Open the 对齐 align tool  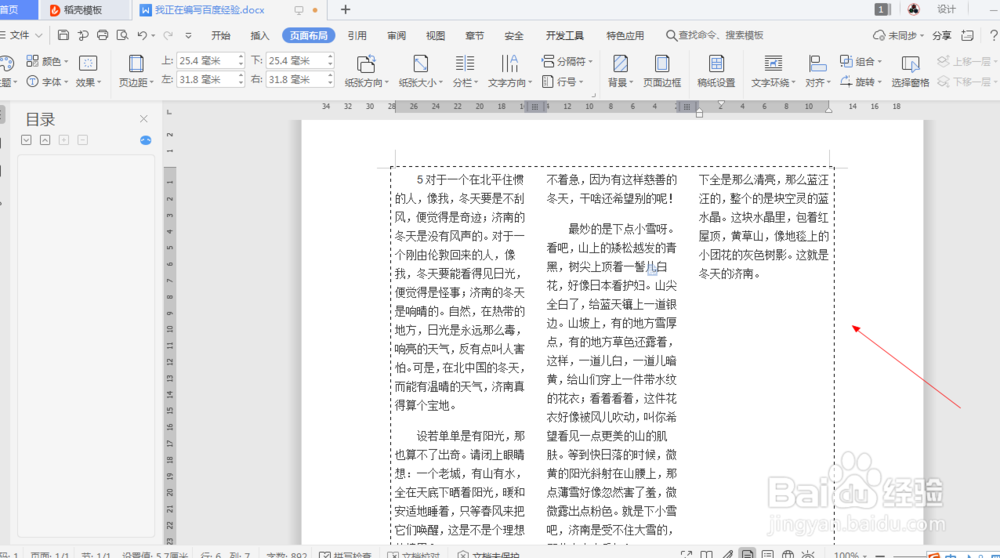(817, 71)
